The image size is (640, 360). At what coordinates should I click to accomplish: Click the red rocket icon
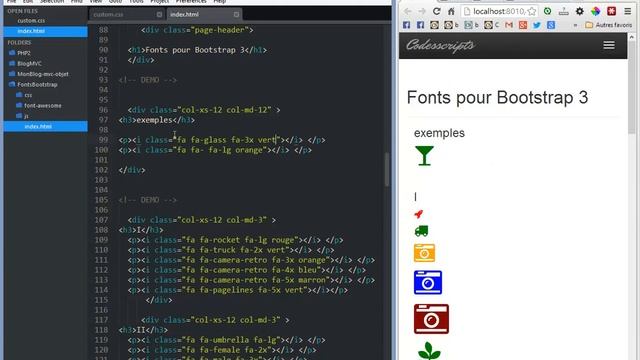418,214
